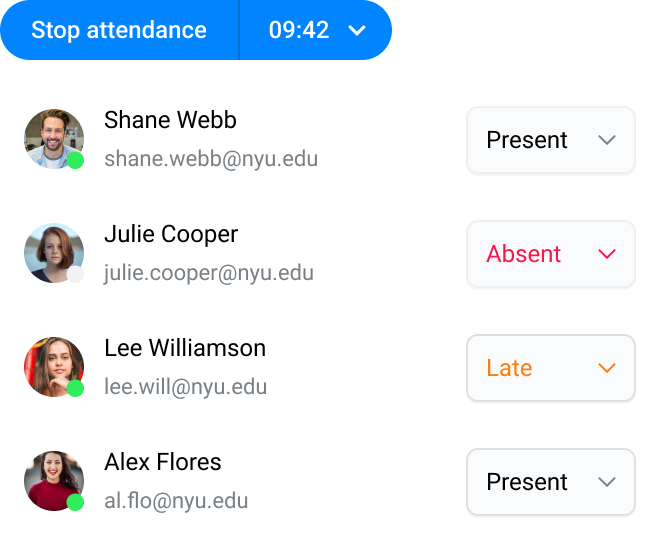Select the Shane Webb name
This screenshot has width=660, height=536.
click(x=170, y=120)
